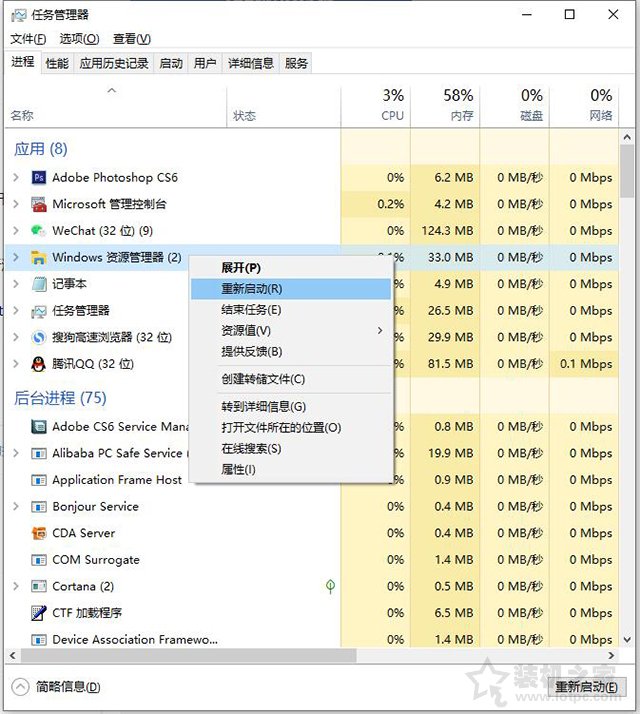Open the 资源值(V) submenu arrow
The image size is (640, 714).
380,331
